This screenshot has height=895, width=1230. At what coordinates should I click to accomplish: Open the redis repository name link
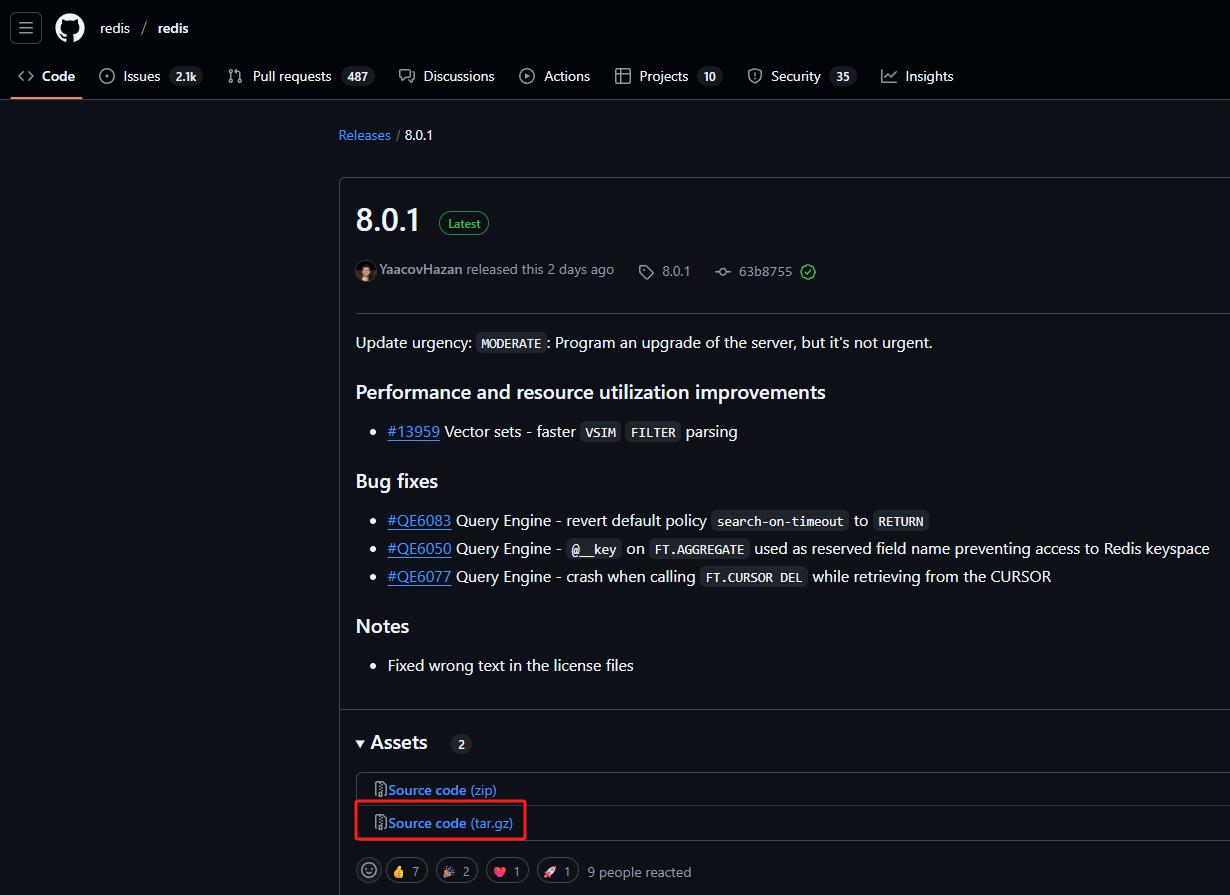pos(173,28)
